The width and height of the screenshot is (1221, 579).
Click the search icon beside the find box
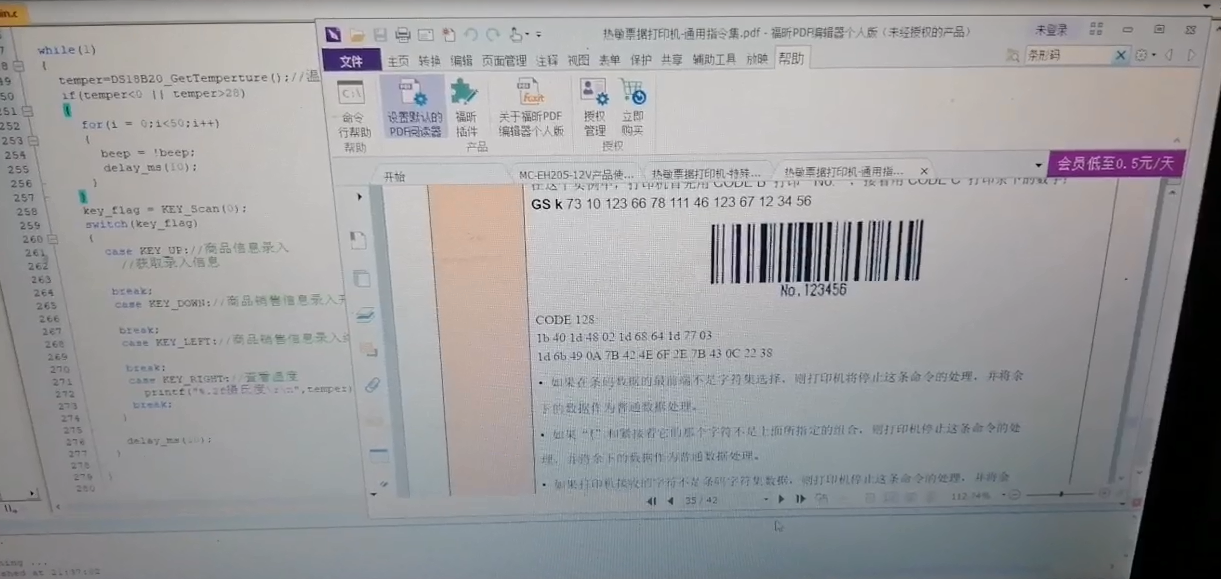tap(1015, 55)
